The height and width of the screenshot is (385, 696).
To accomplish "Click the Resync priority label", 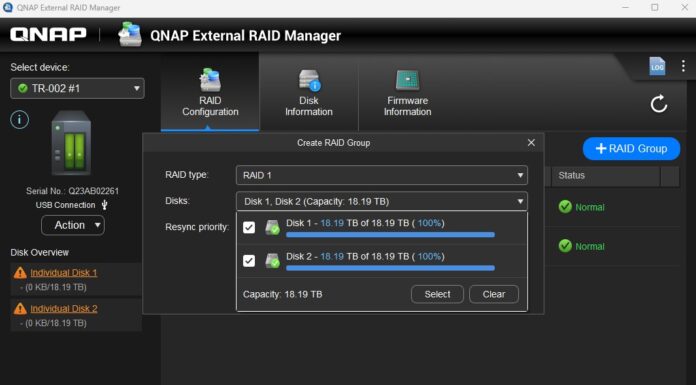I will (197, 227).
